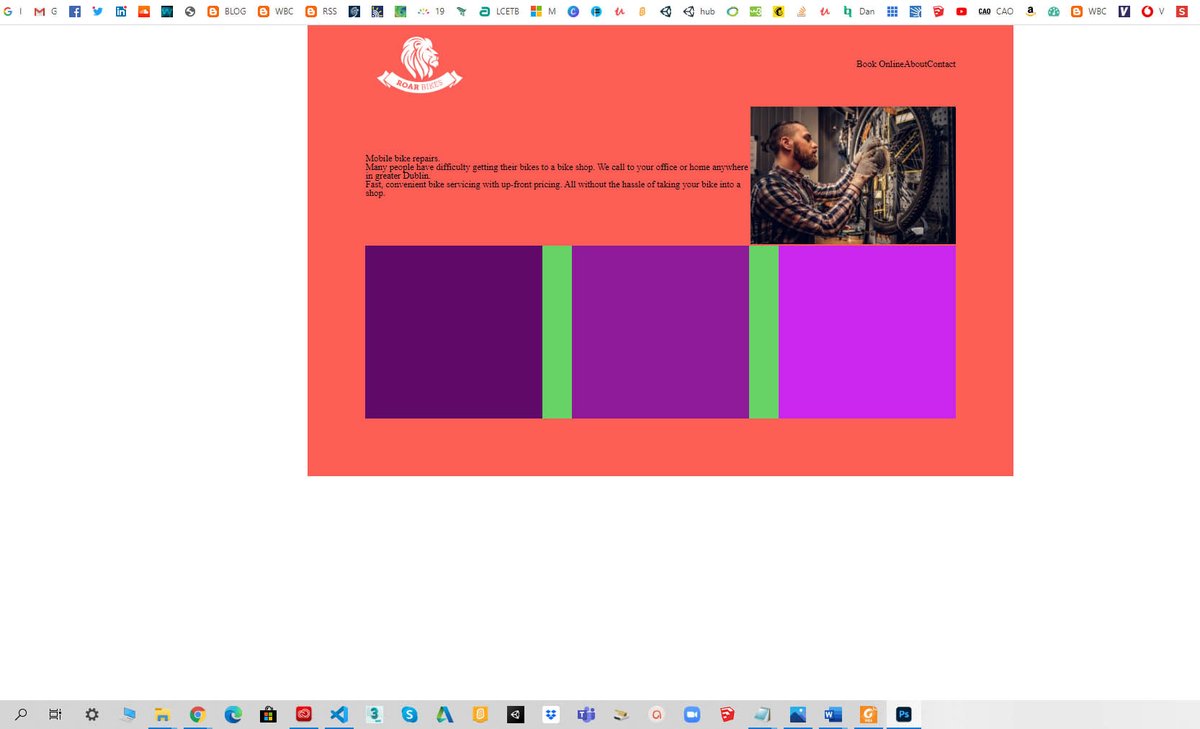Open Dropbox from the taskbar

(550, 714)
